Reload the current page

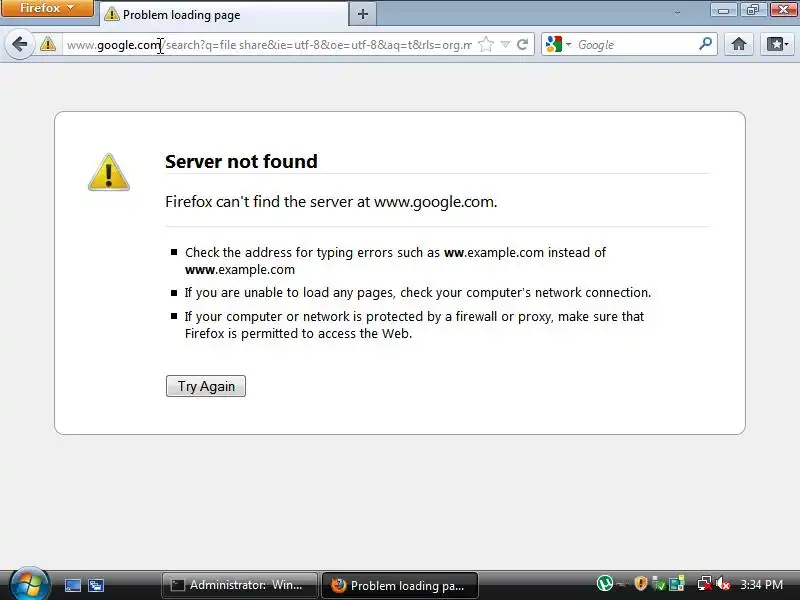click(522, 44)
